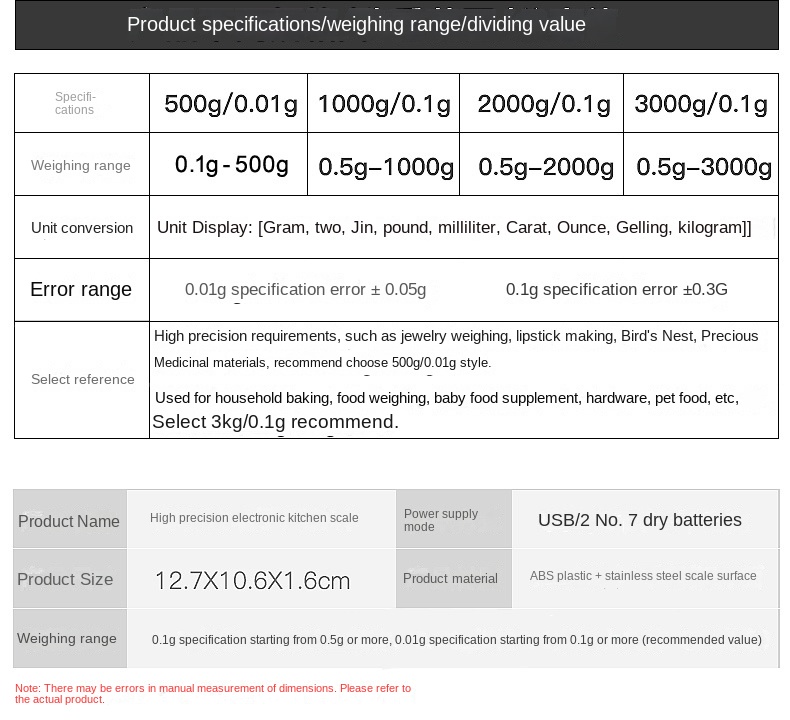Click the 0.5g–2000g weighing range cell

click(x=545, y=167)
